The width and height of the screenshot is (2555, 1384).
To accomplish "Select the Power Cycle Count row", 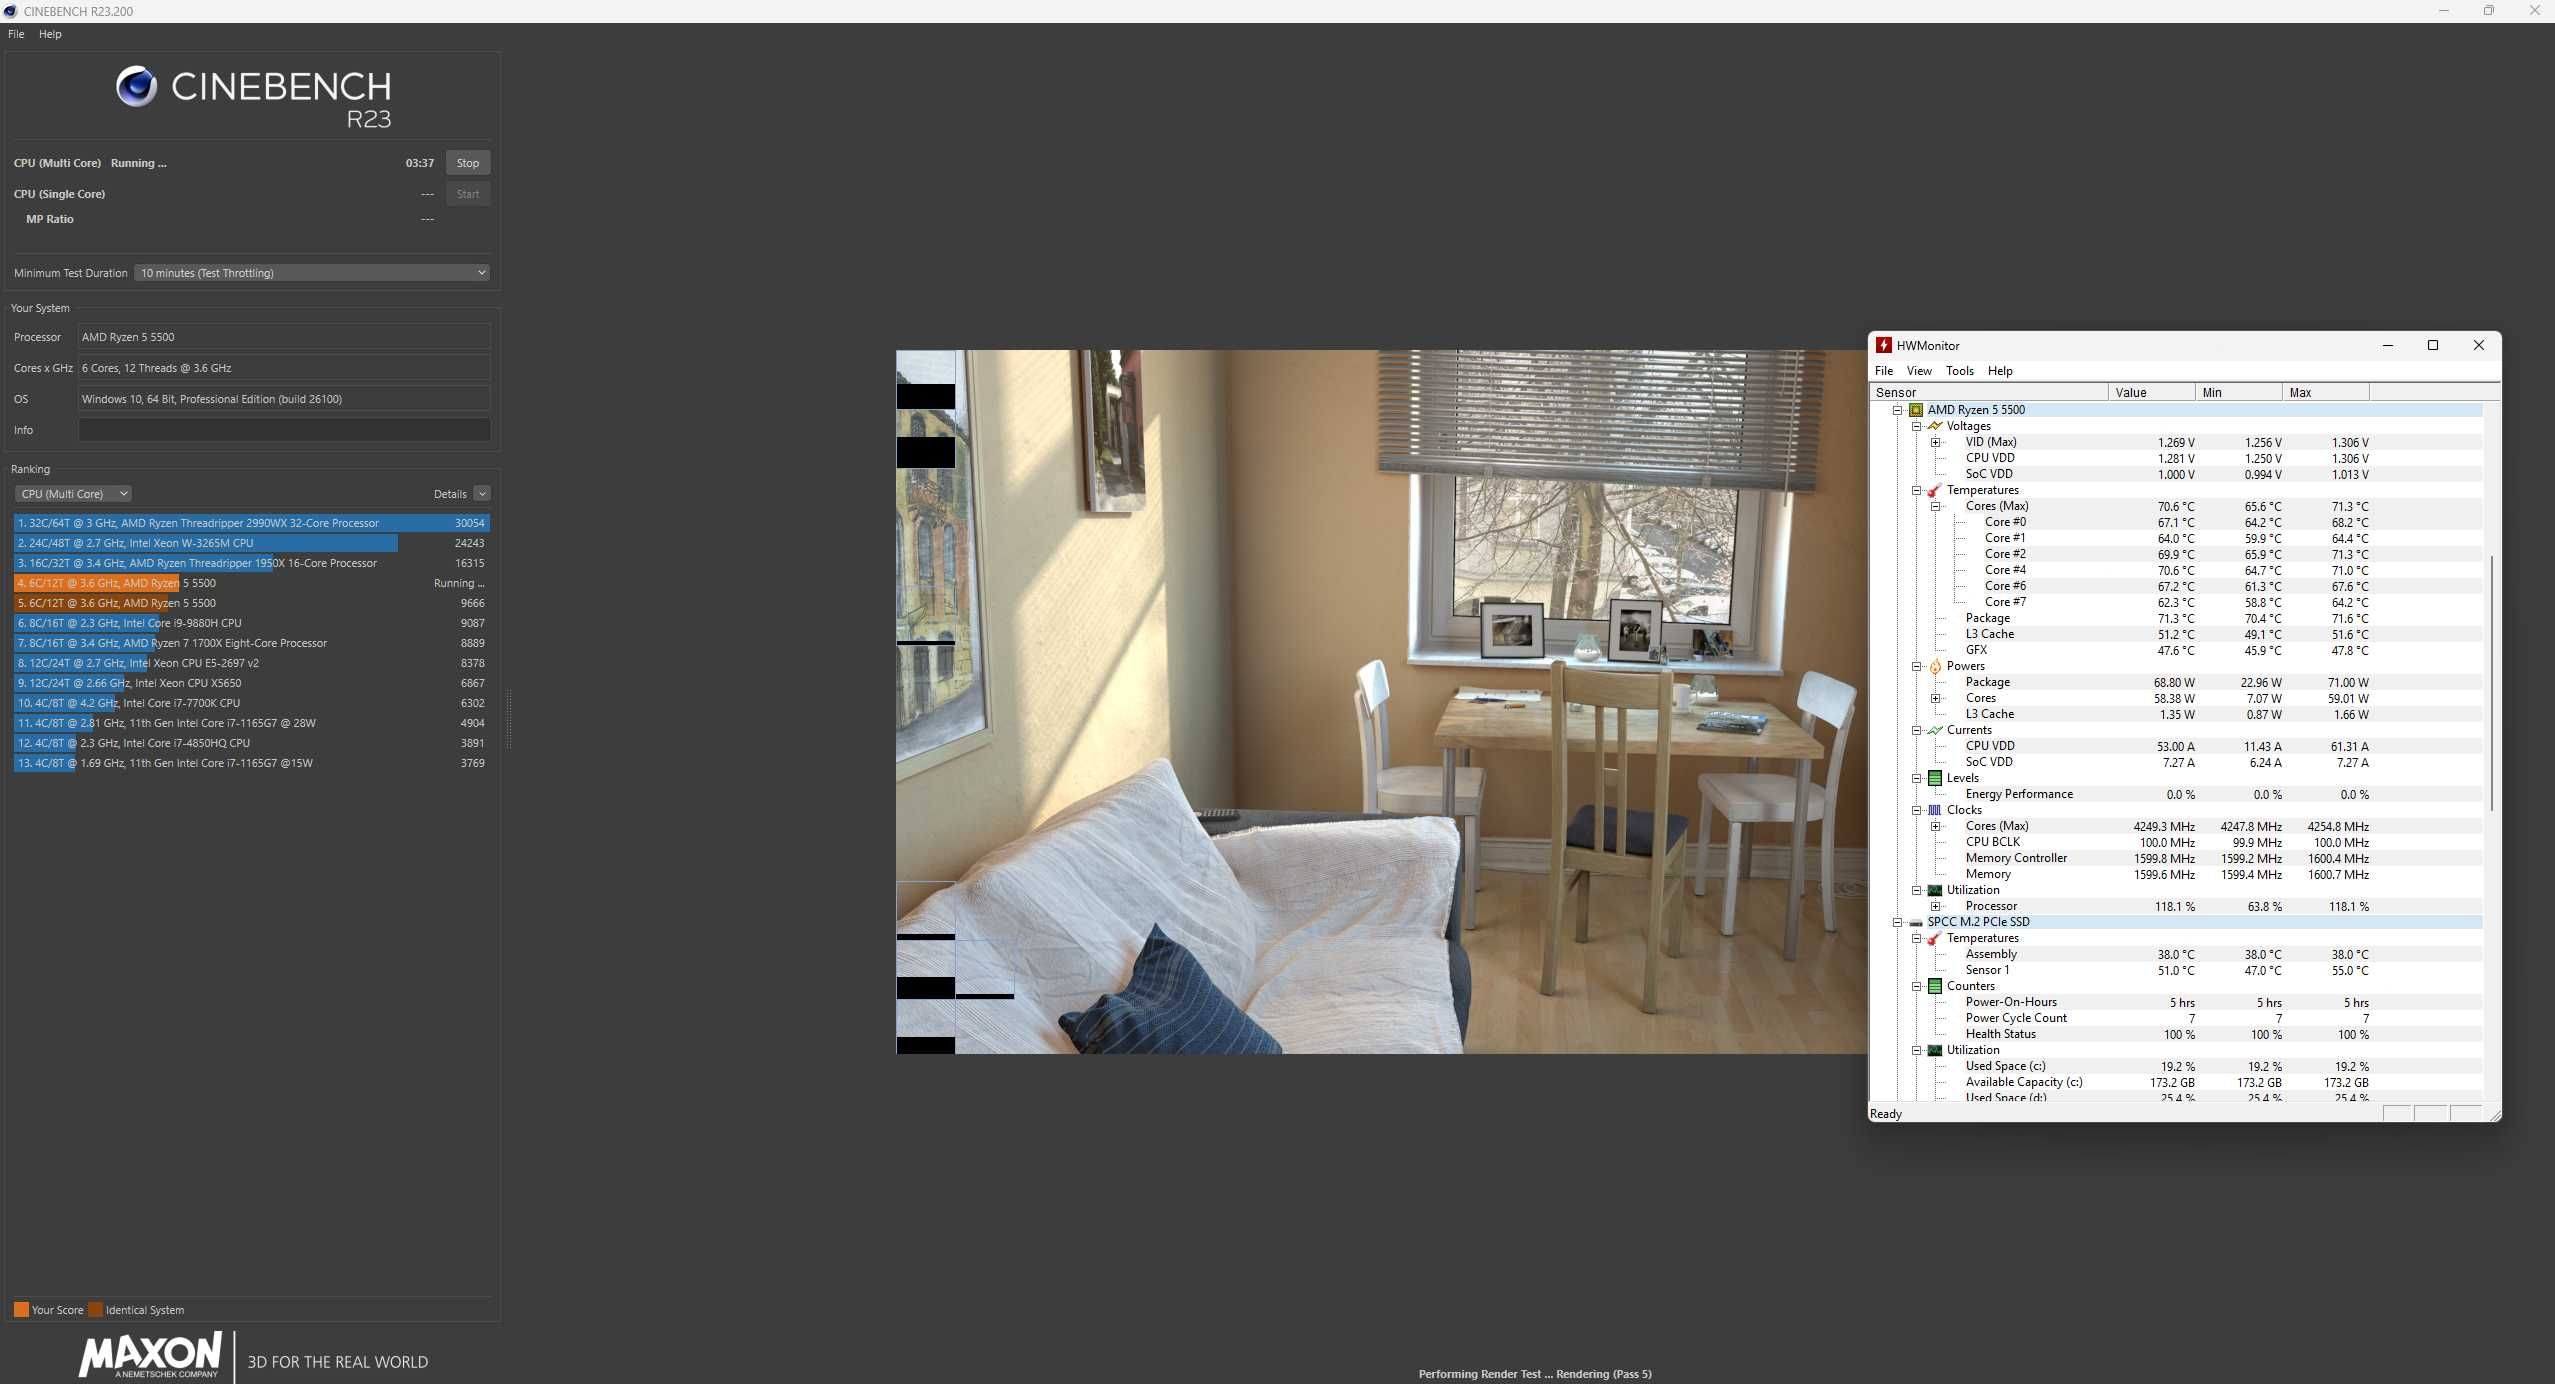I will tap(2176, 1018).
